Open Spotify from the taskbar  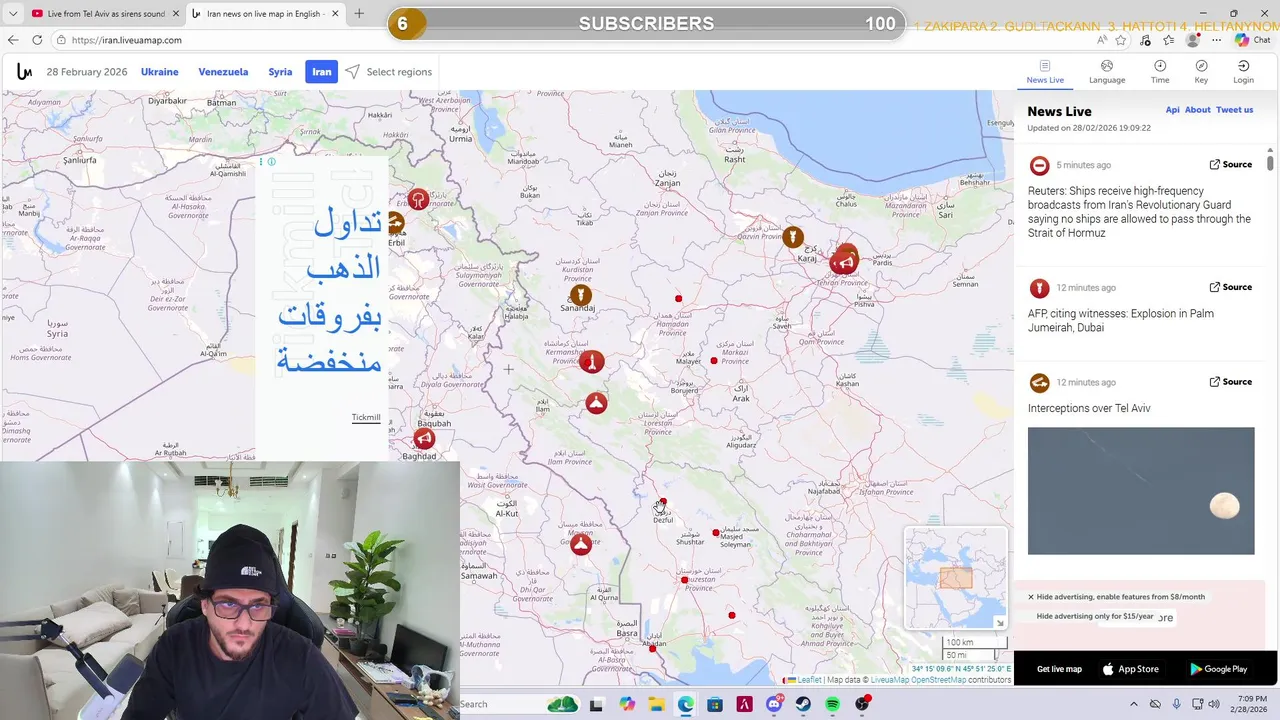pos(832,704)
